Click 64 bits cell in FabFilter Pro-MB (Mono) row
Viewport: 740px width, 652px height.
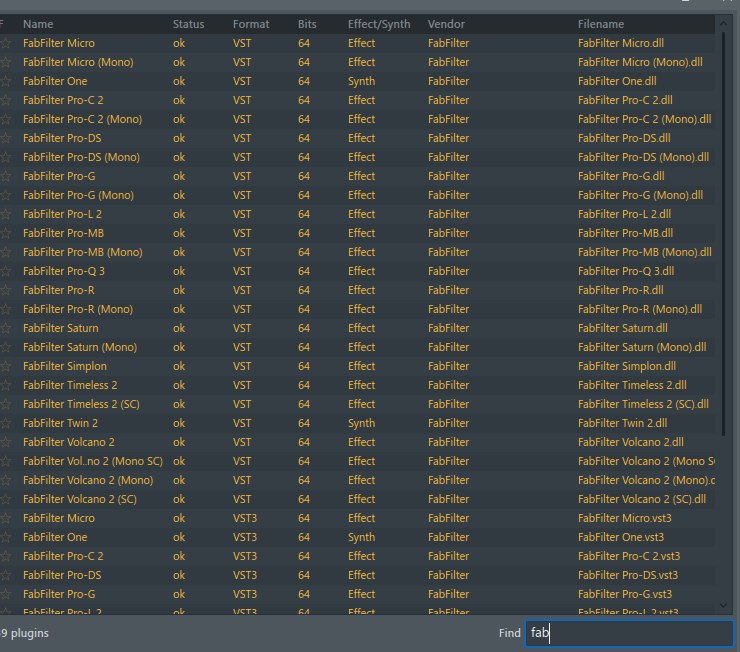[304, 252]
